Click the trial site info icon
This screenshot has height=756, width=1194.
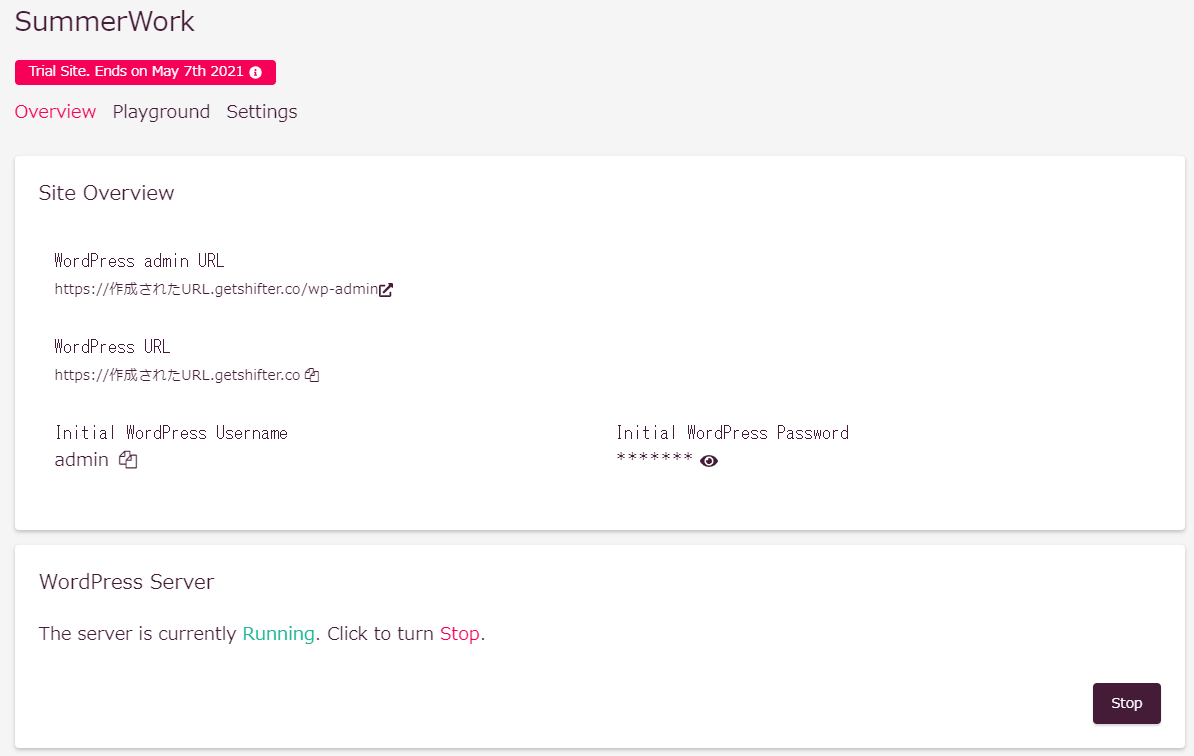(x=256, y=72)
